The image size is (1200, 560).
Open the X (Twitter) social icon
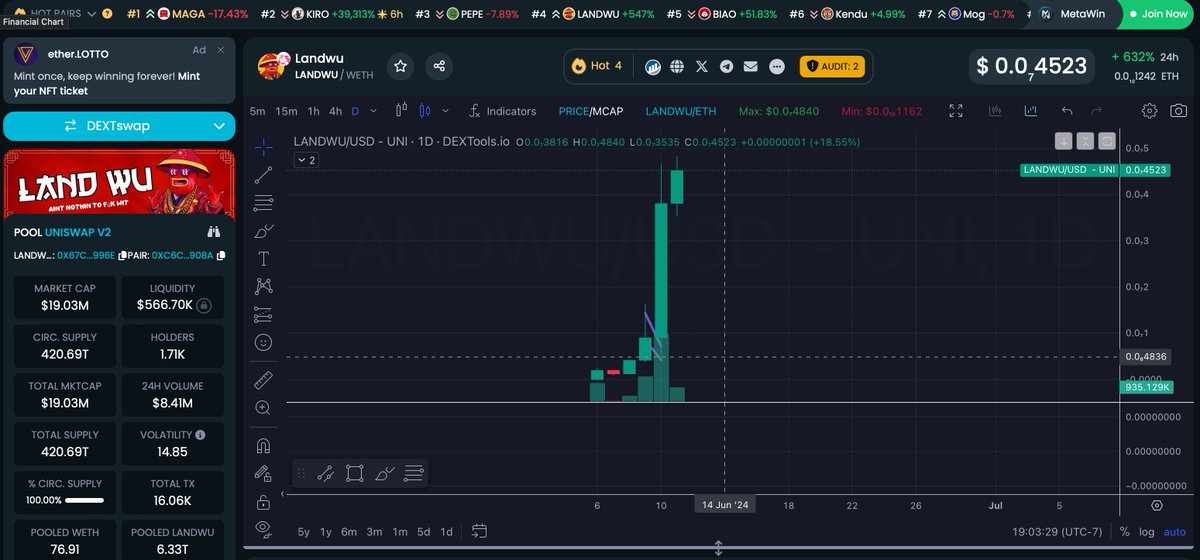702,66
